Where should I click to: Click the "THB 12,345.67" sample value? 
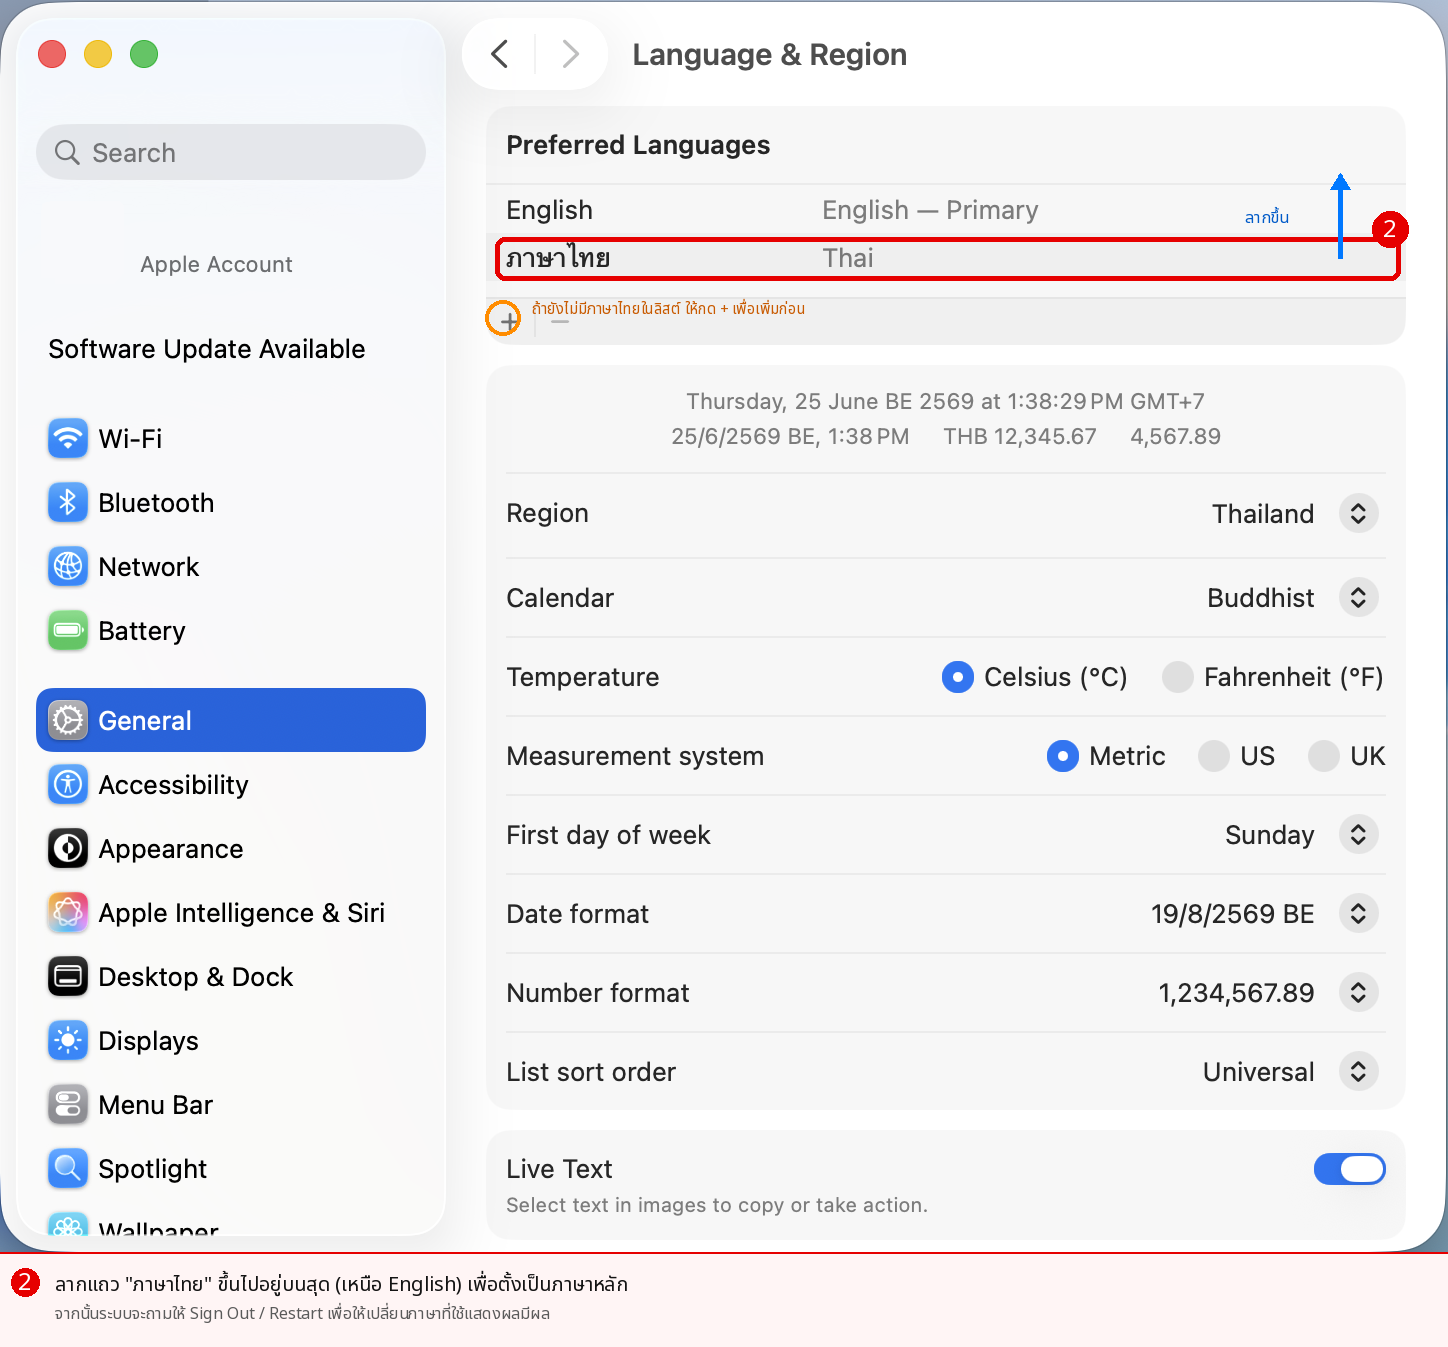tap(1020, 436)
